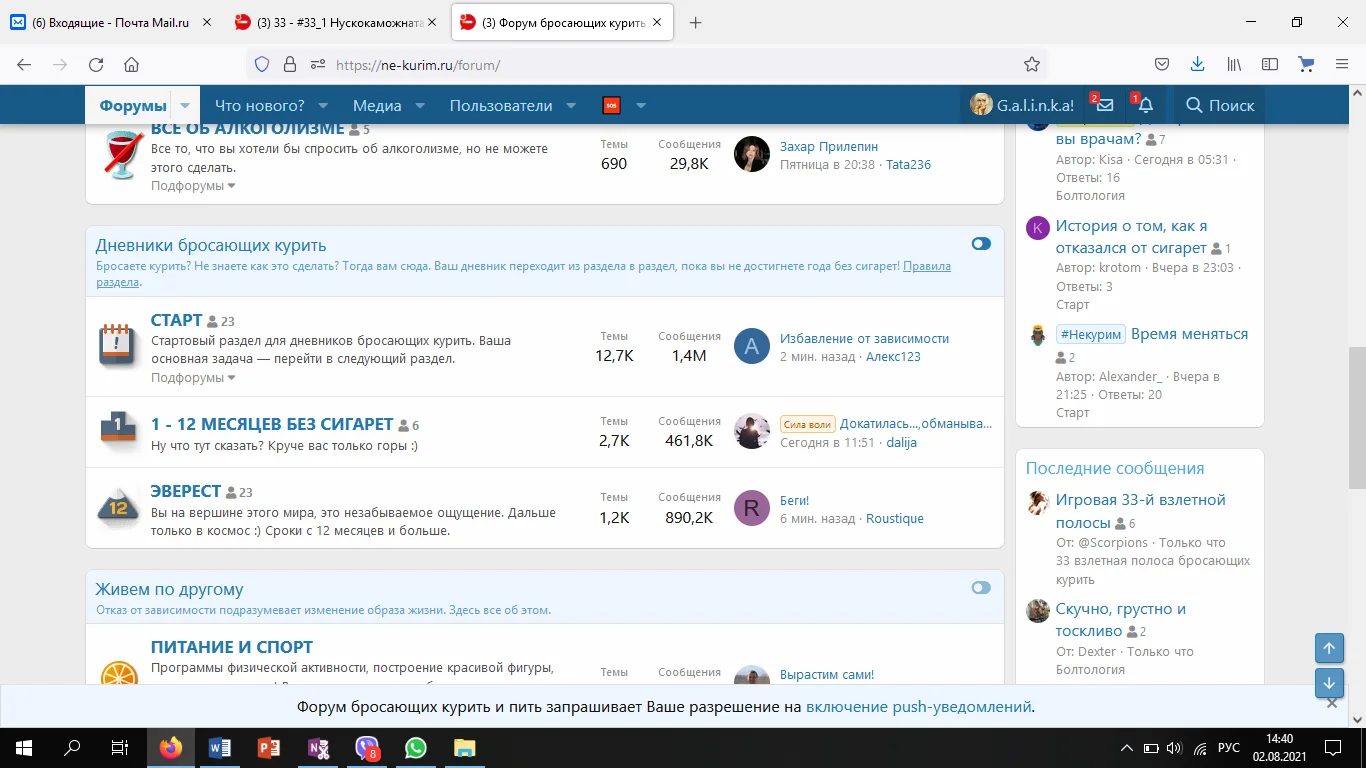Show hidden system tray icons
The height and width of the screenshot is (768, 1366).
coord(1127,748)
